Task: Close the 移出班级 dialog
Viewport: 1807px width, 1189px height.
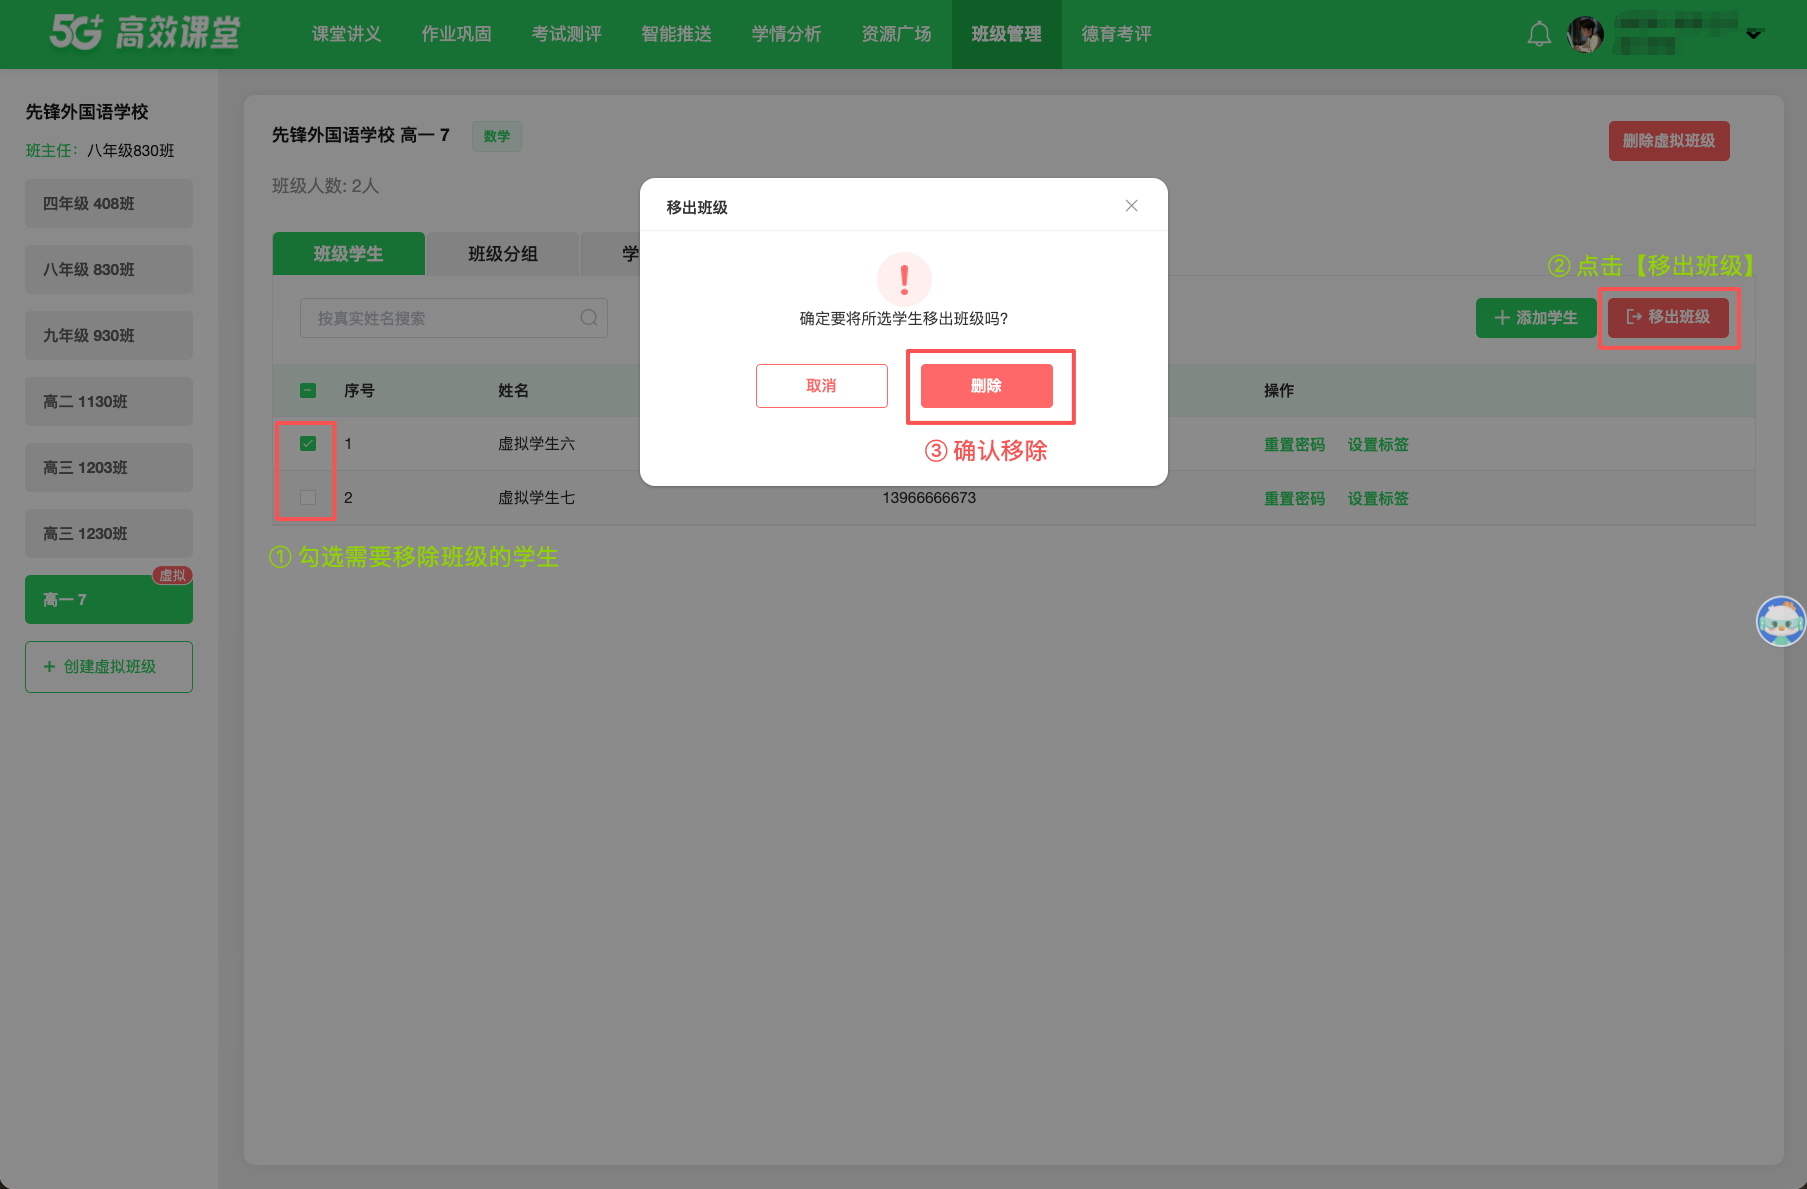Action: pyautogui.click(x=1131, y=206)
